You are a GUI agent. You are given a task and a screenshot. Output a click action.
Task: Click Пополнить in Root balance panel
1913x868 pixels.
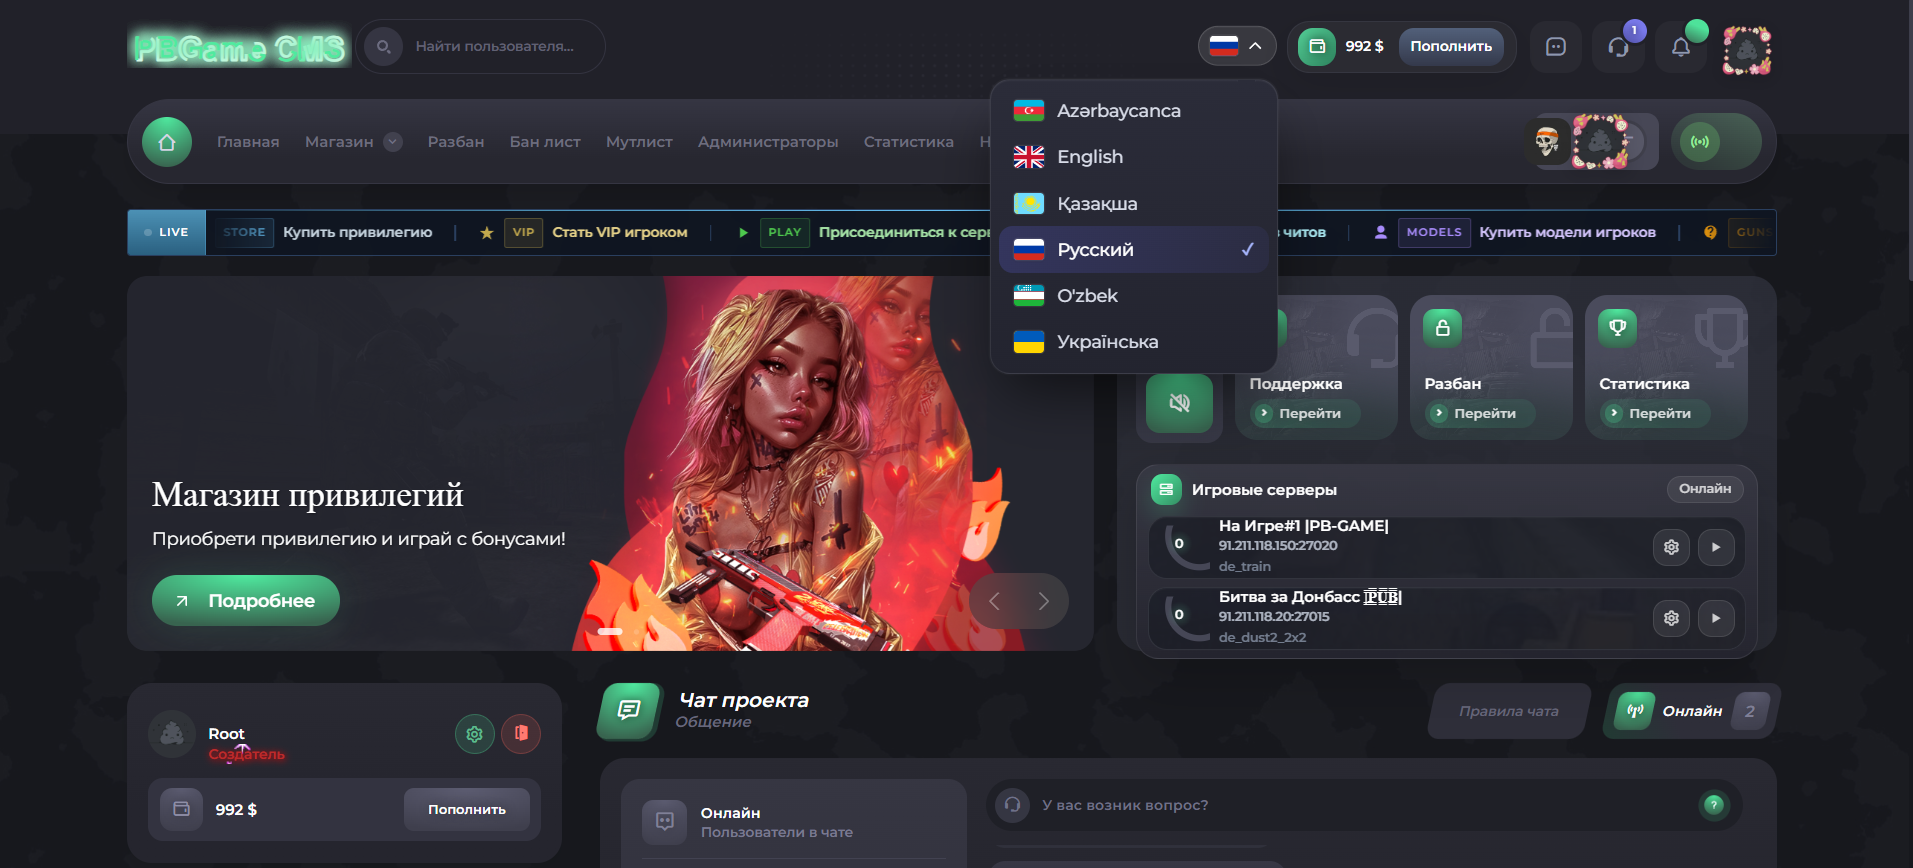pos(467,809)
